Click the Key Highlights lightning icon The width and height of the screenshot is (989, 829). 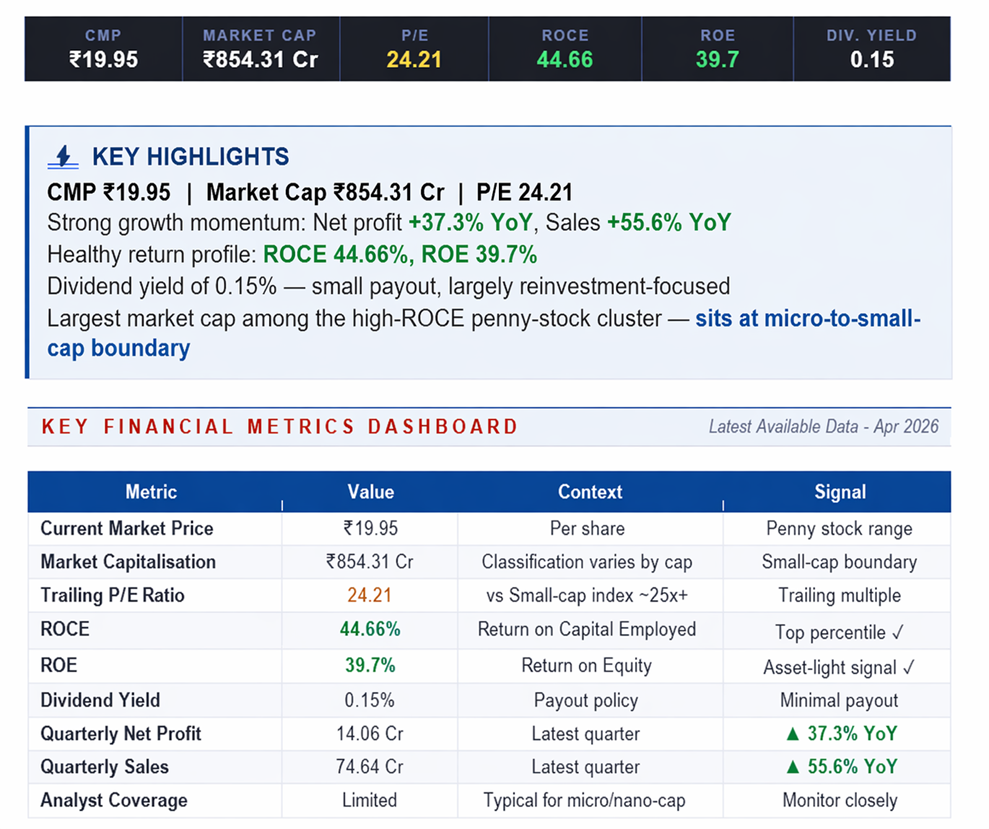pyautogui.click(x=63, y=157)
